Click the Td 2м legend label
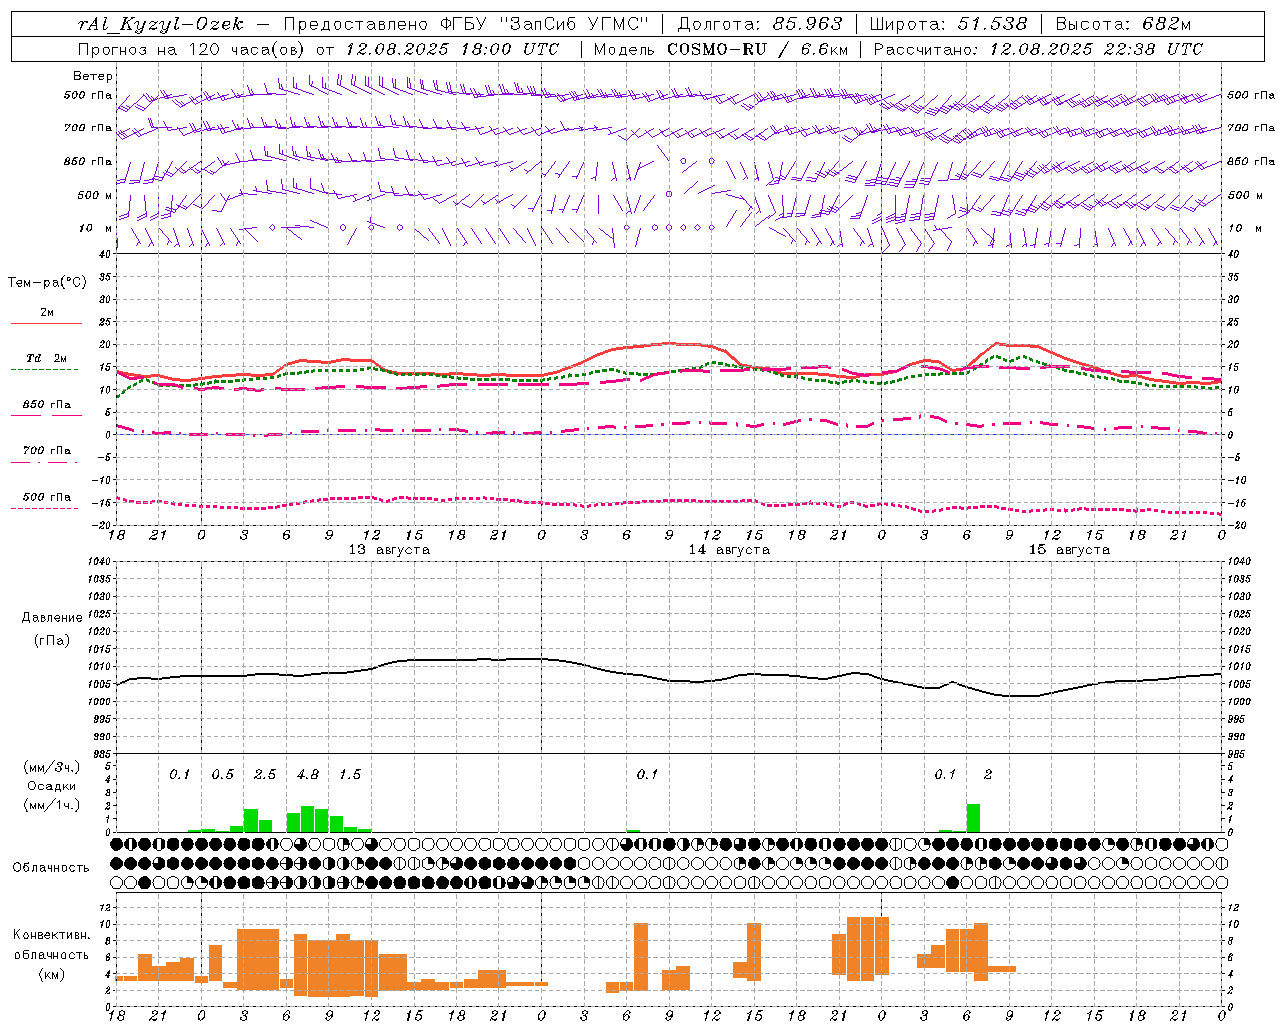This screenshot has width=1280, height=1024. [x=46, y=358]
